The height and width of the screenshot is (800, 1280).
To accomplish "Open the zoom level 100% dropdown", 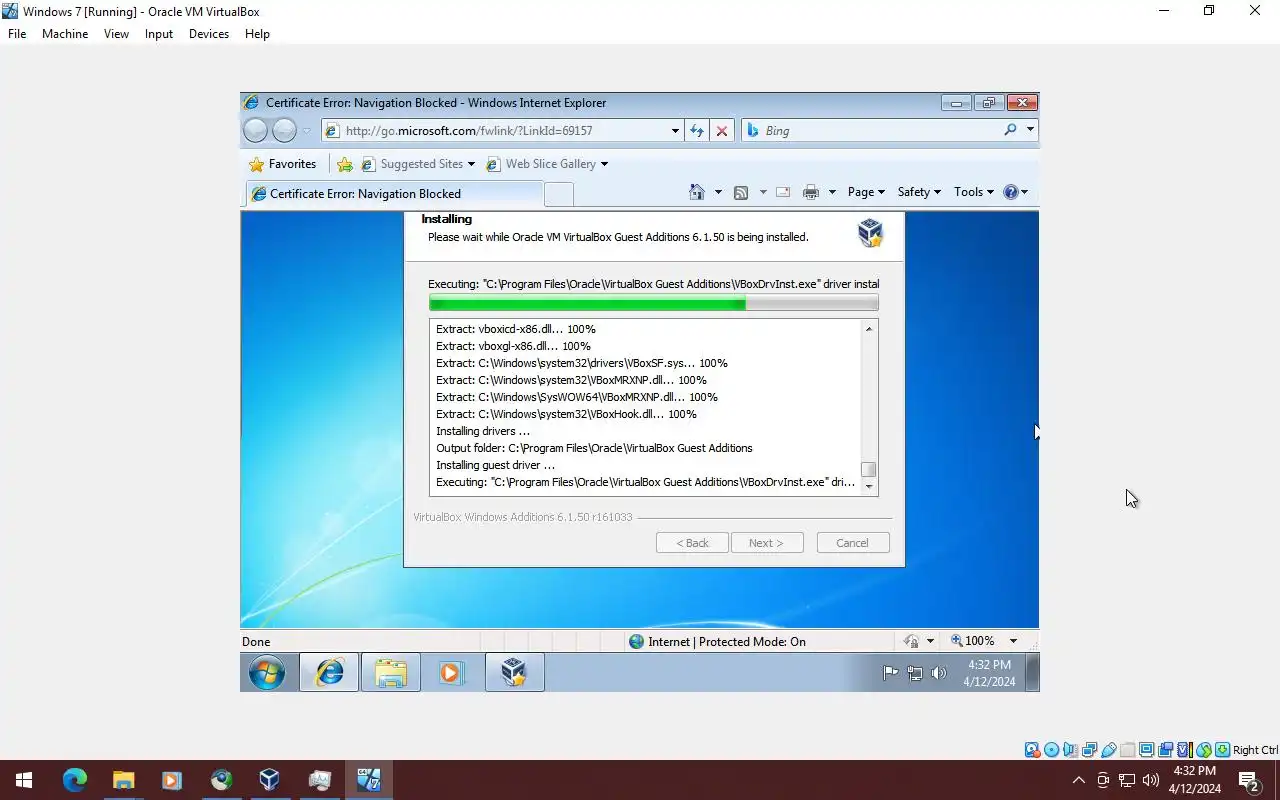I will pyautogui.click(x=1012, y=641).
